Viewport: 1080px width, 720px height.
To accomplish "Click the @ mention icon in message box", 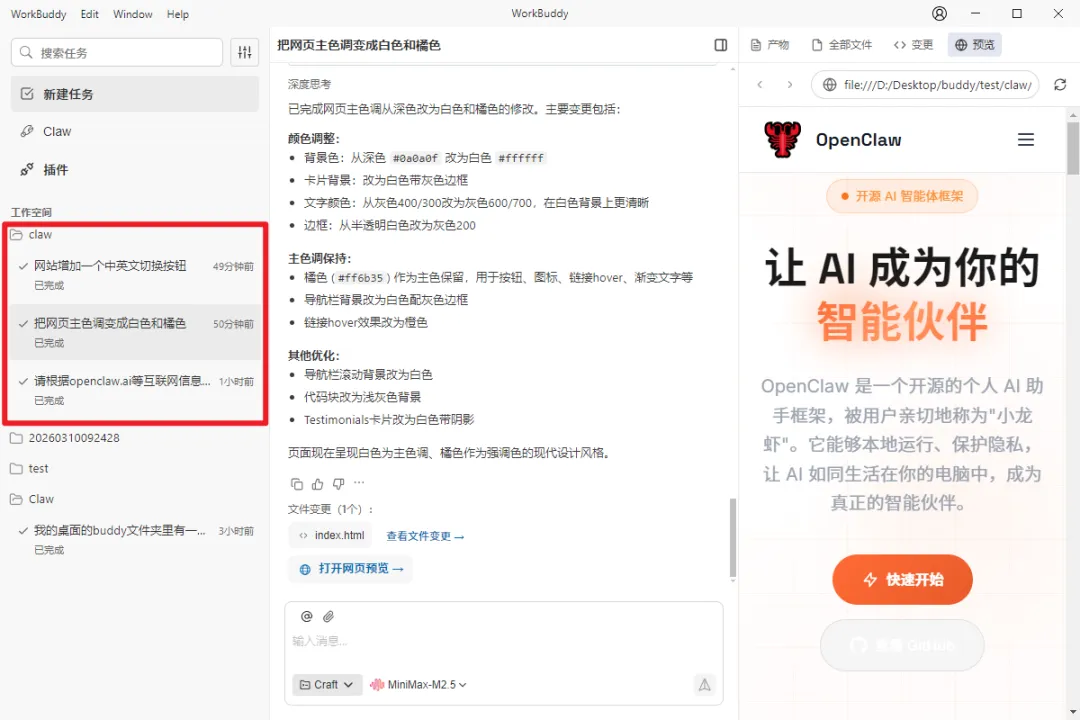I will (307, 617).
